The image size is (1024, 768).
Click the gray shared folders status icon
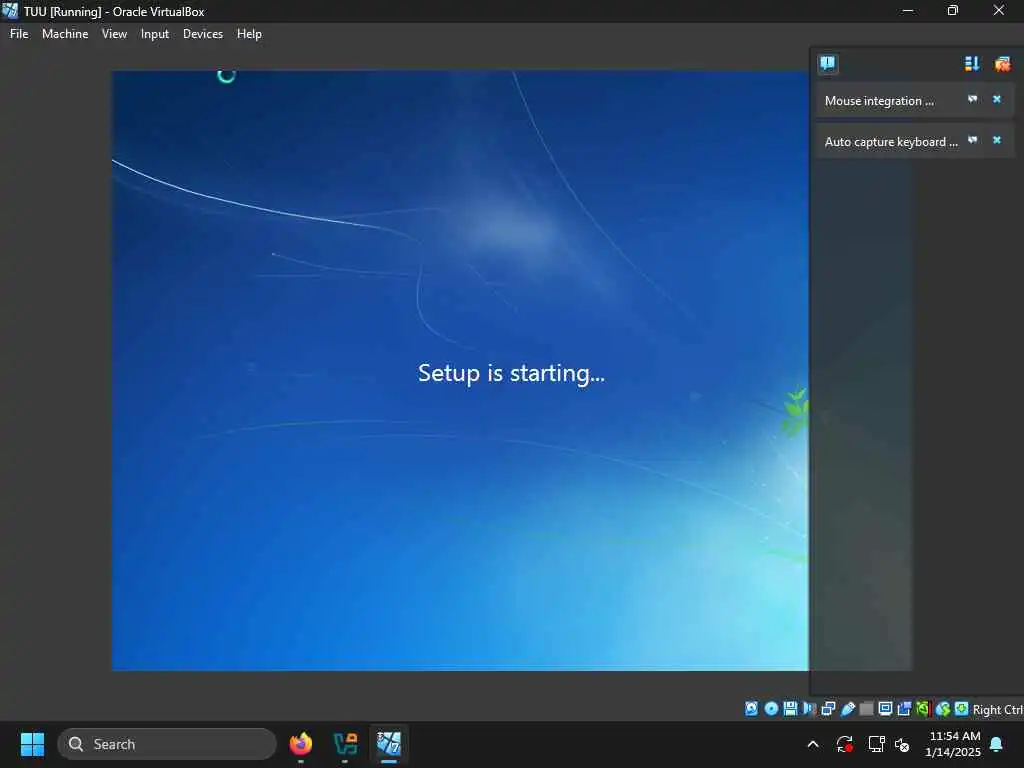click(x=867, y=709)
